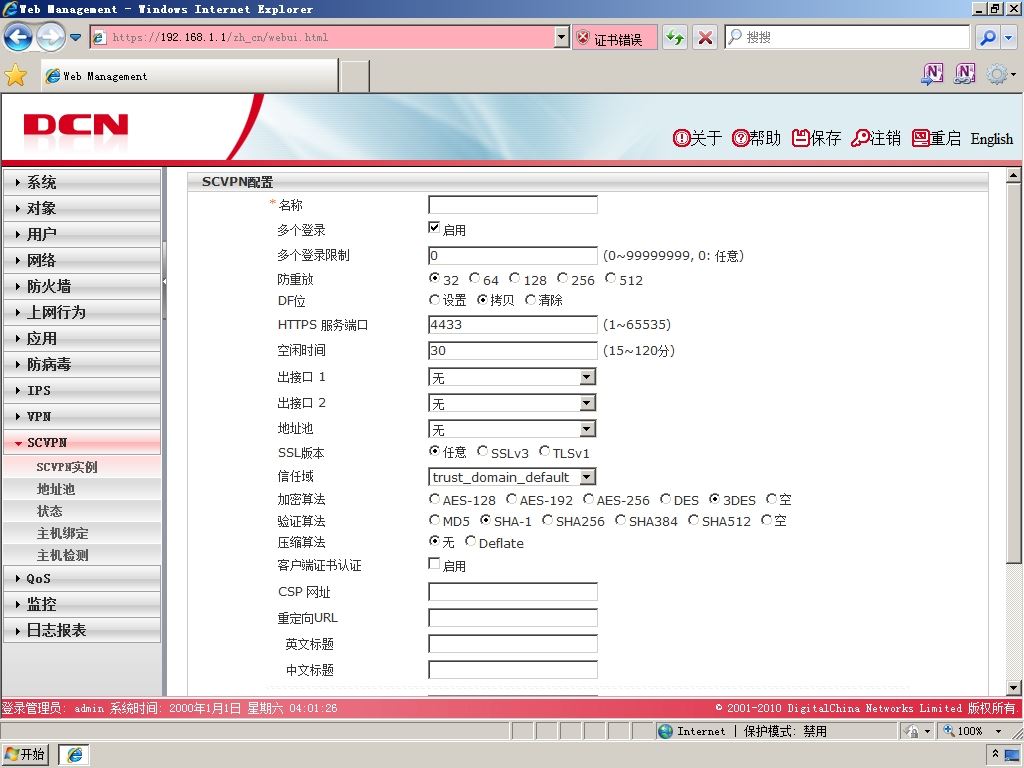Click the Reboot (重启) icon
Screen dimensions: 1024x768
[920, 138]
